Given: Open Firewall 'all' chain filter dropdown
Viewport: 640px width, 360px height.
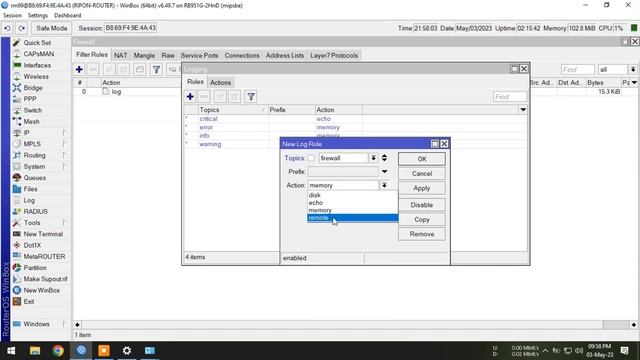Looking at the screenshot, I should [x=633, y=70].
